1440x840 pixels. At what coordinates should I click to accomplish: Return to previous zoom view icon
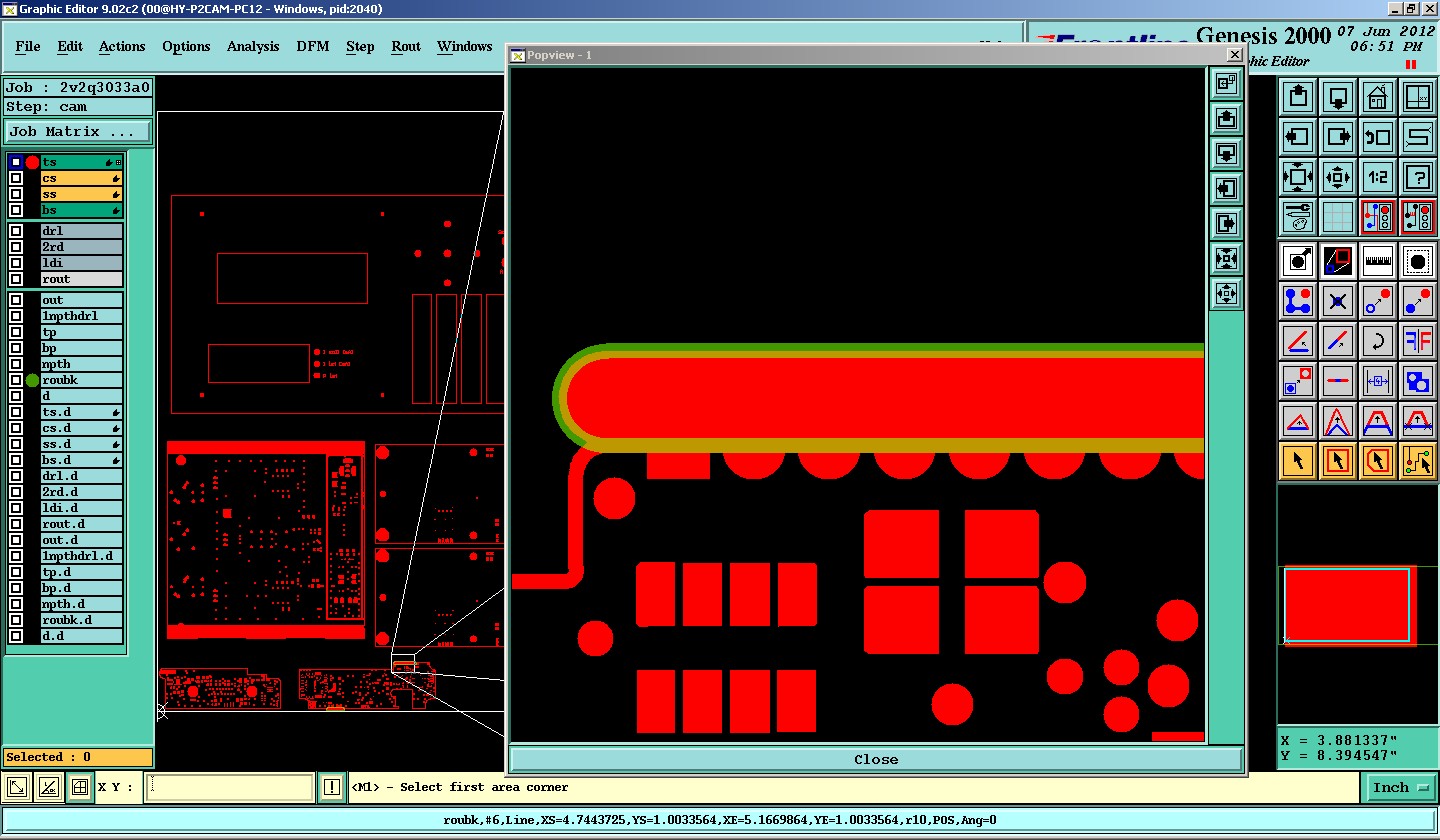click(x=1378, y=137)
